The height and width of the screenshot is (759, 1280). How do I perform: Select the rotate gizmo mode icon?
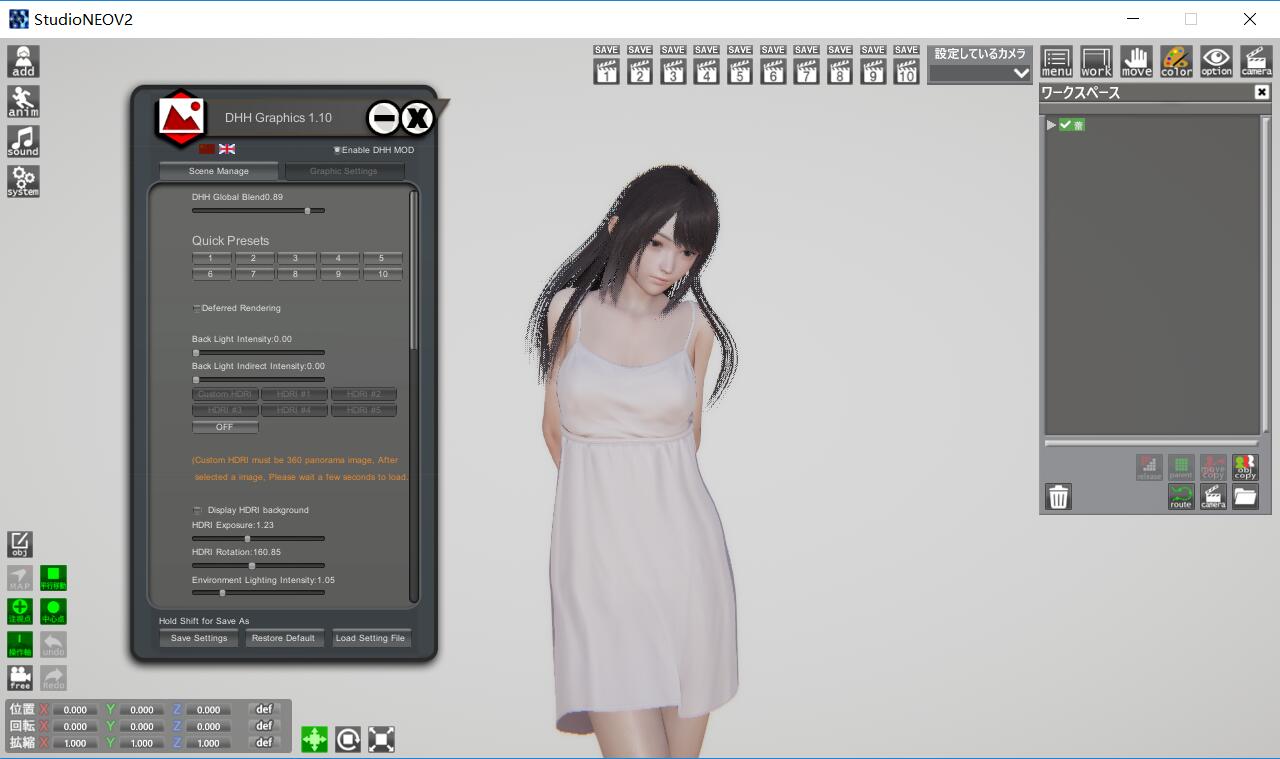pyautogui.click(x=348, y=739)
